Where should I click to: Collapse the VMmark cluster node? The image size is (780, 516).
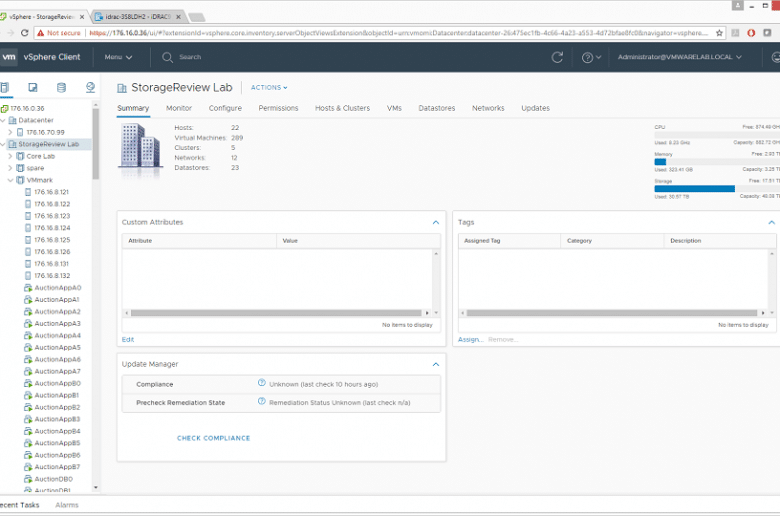10,180
